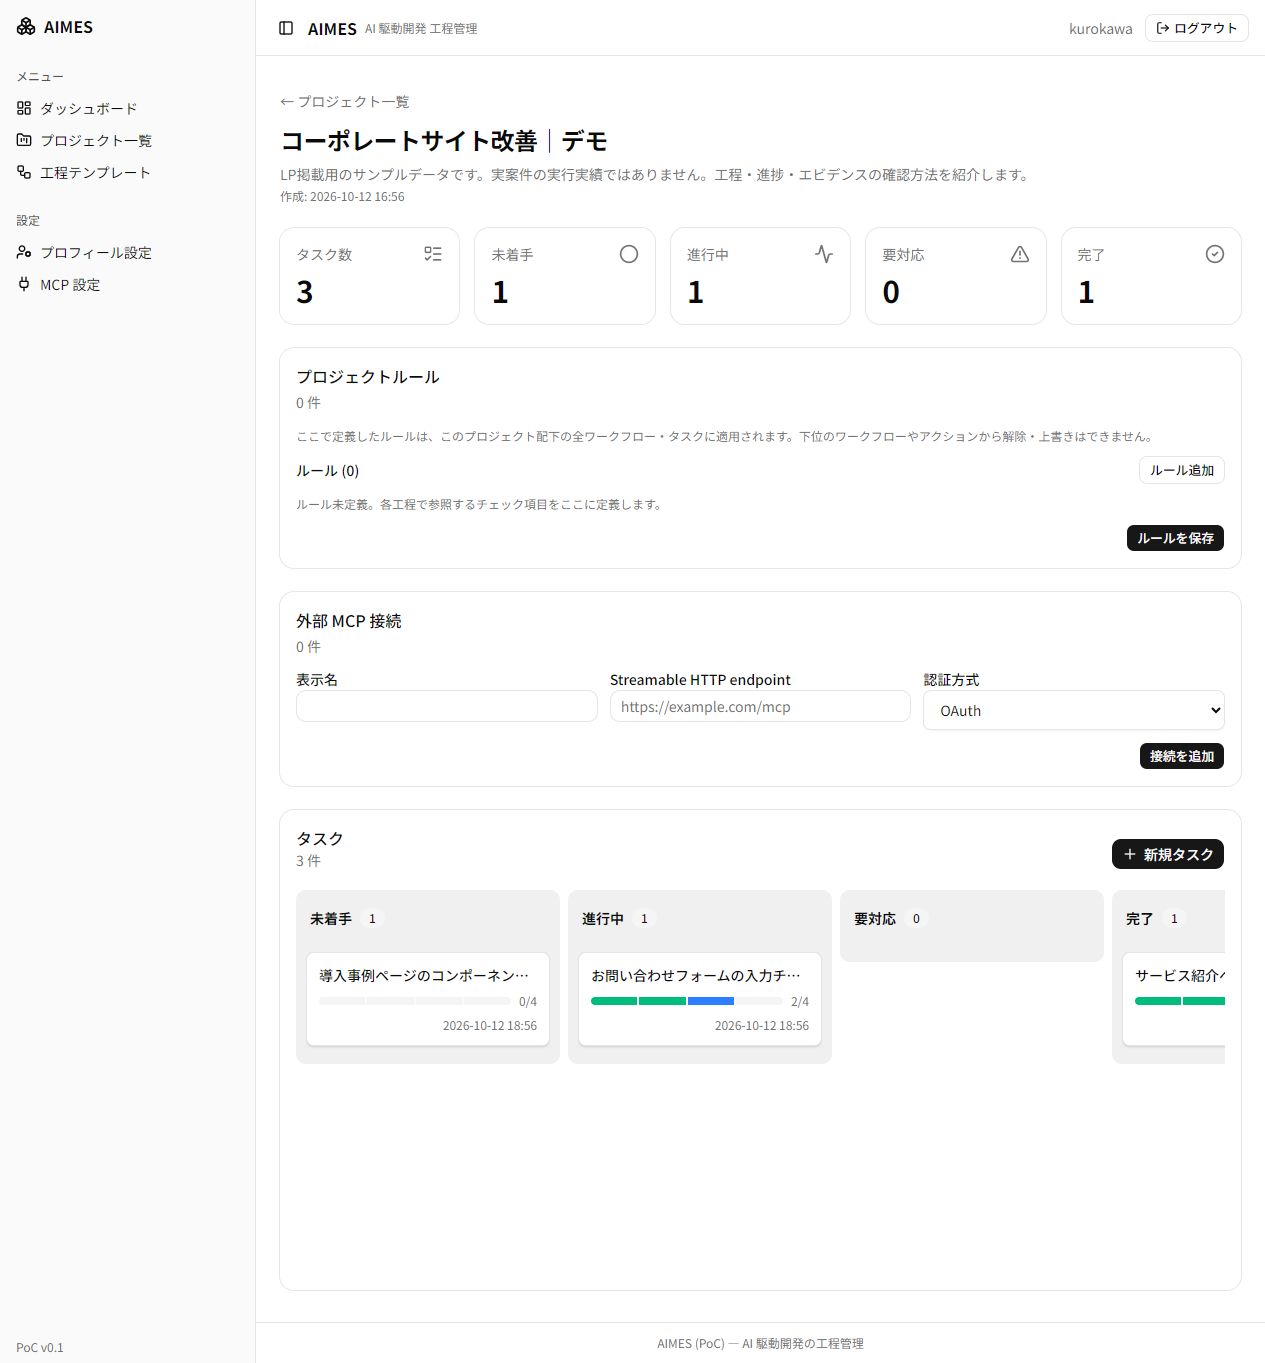
Task: Go back via ← プロジェクト一覧 link
Action: coord(345,102)
